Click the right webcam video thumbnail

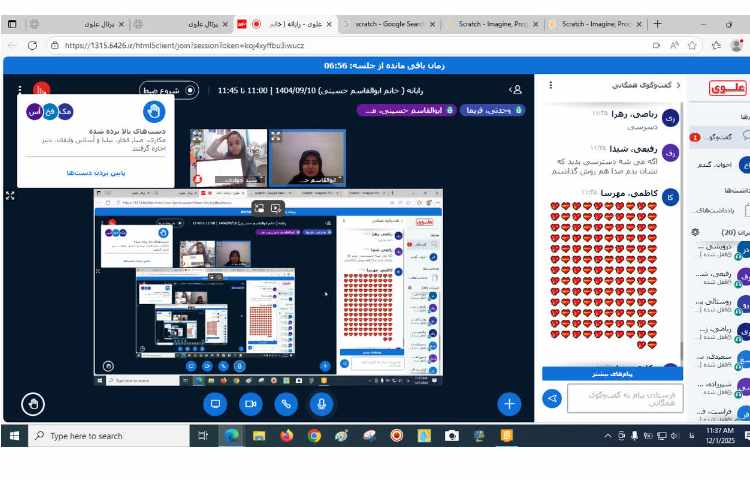tap(306, 157)
